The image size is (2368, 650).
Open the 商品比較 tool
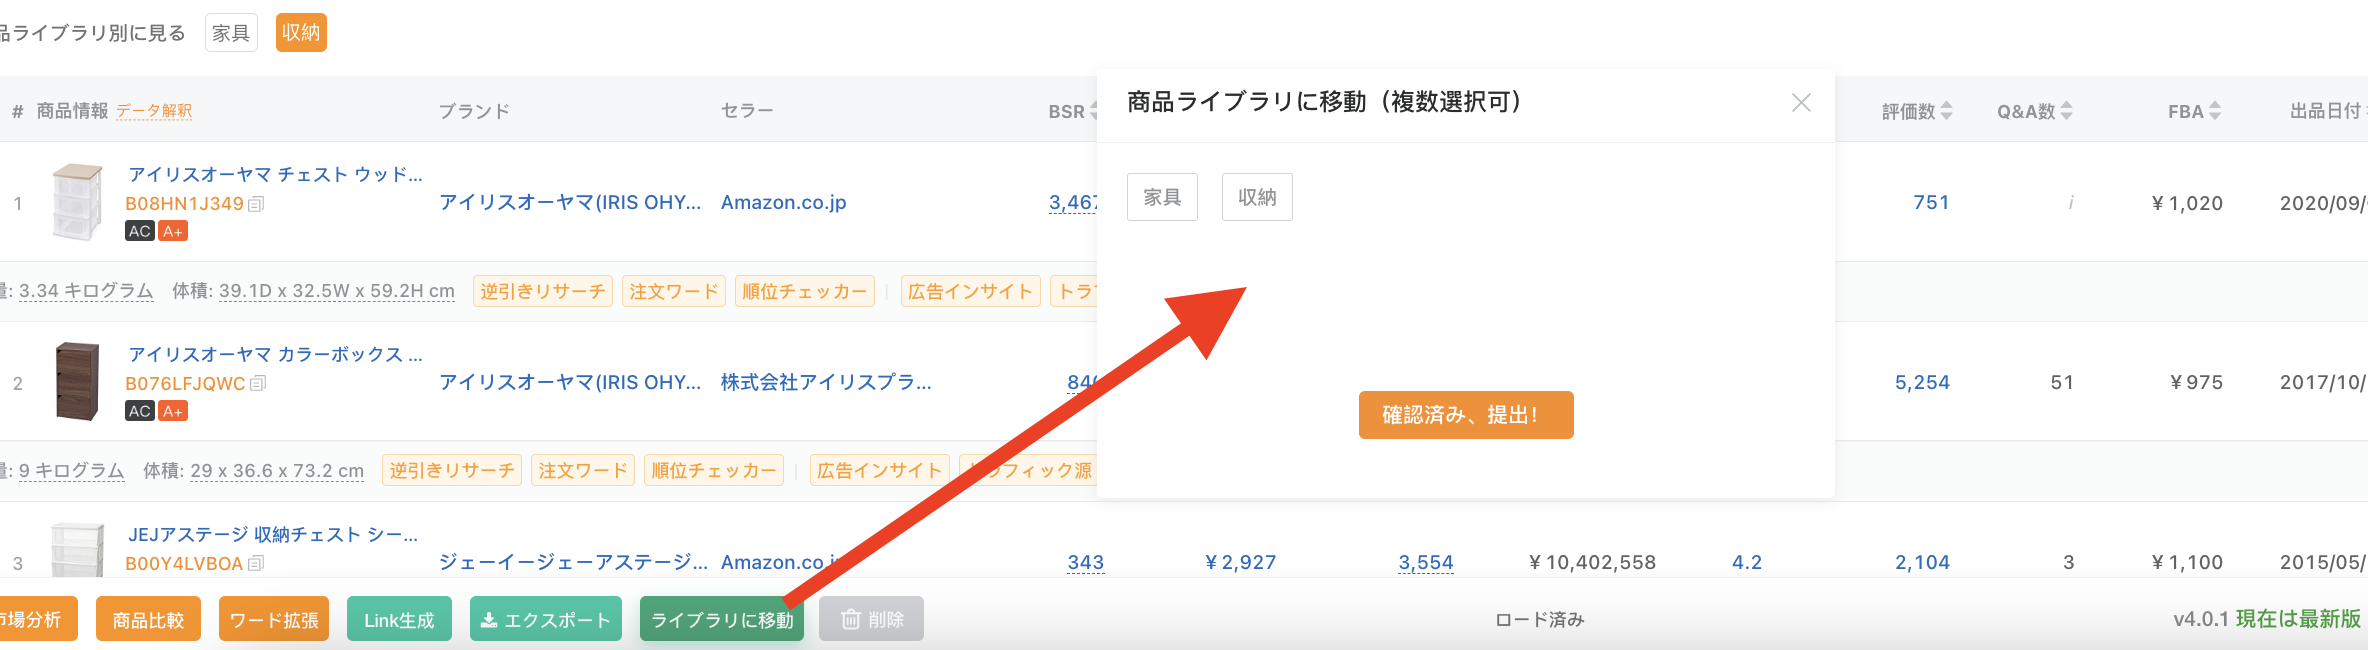click(148, 619)
